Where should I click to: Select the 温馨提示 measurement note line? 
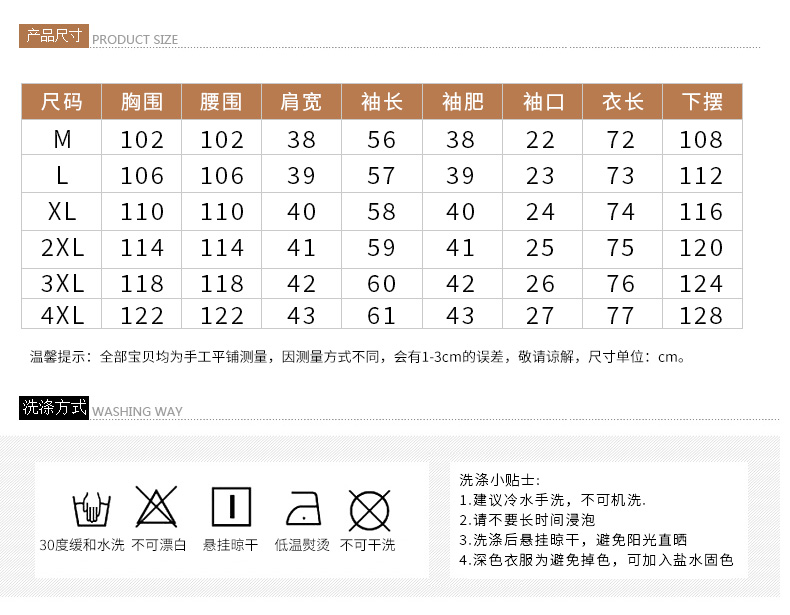tap(357, 357)
